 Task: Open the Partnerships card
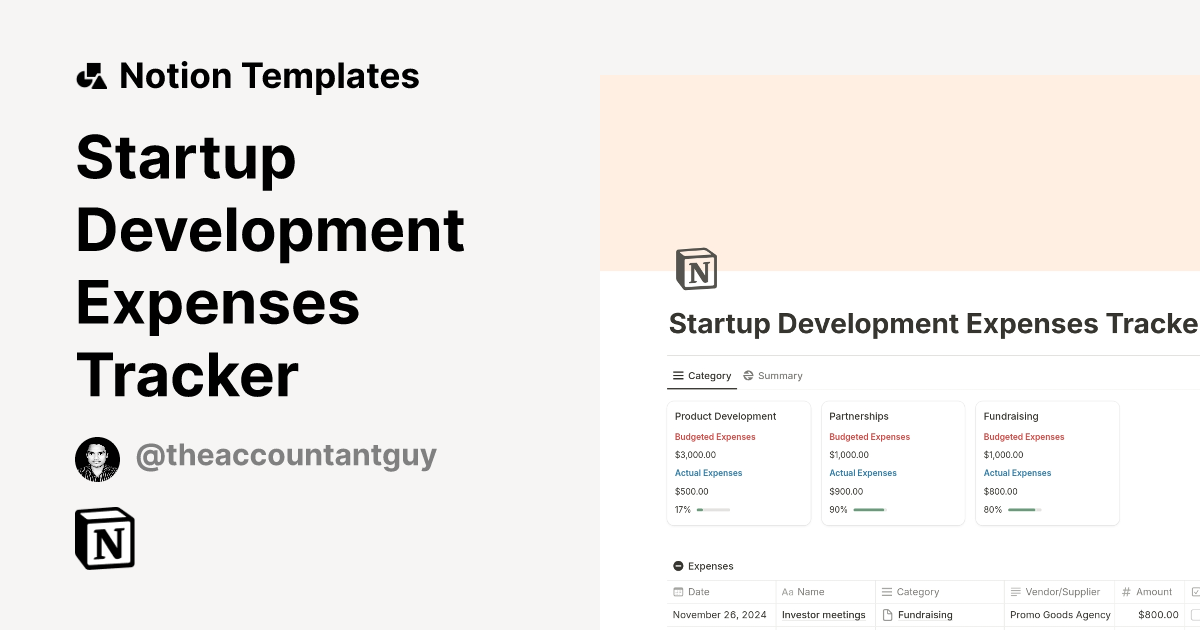click(892, 462)
